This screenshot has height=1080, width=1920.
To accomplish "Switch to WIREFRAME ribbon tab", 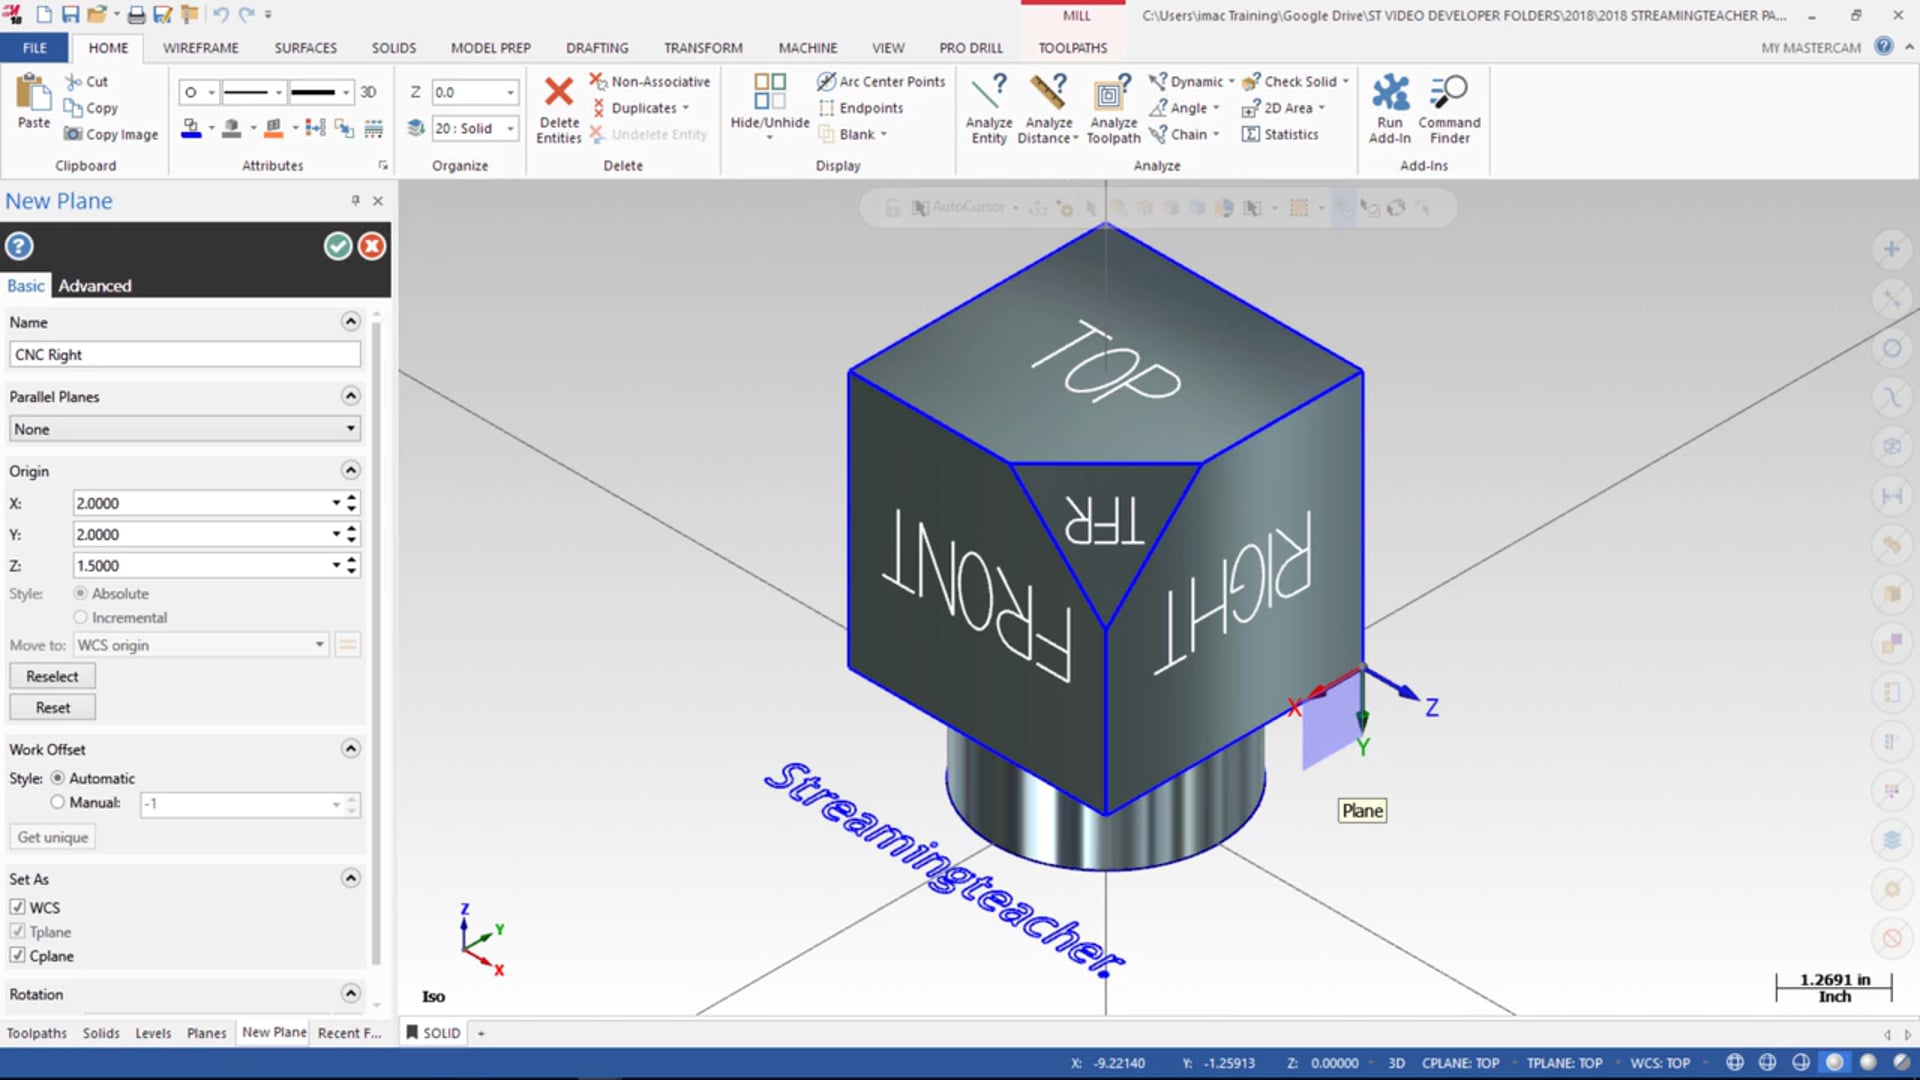I will click(x=201, y=47).
